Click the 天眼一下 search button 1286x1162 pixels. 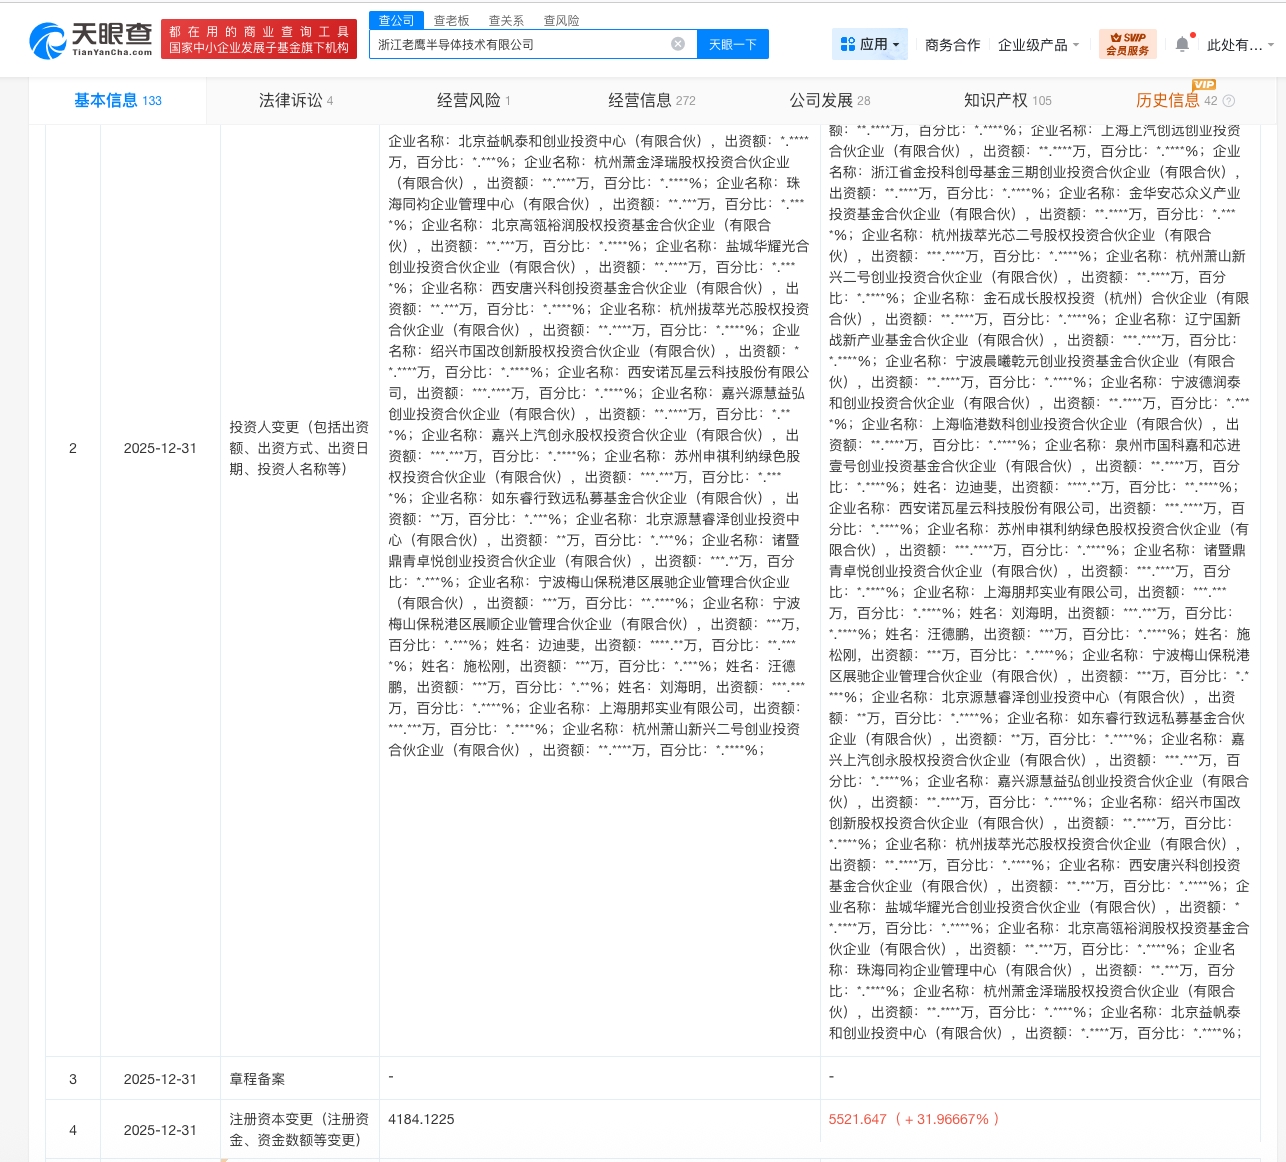tap(732, 44)
